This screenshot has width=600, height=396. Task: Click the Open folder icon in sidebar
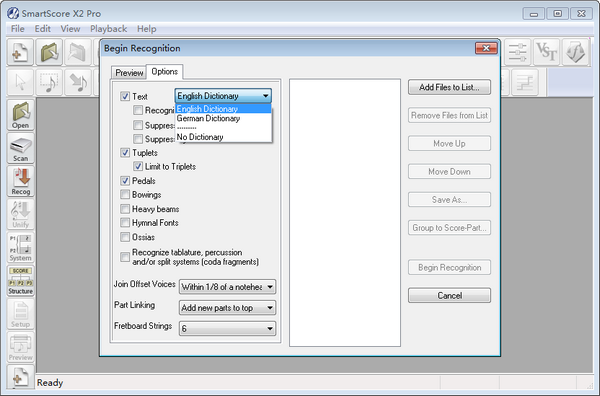[x=21, y=115]
